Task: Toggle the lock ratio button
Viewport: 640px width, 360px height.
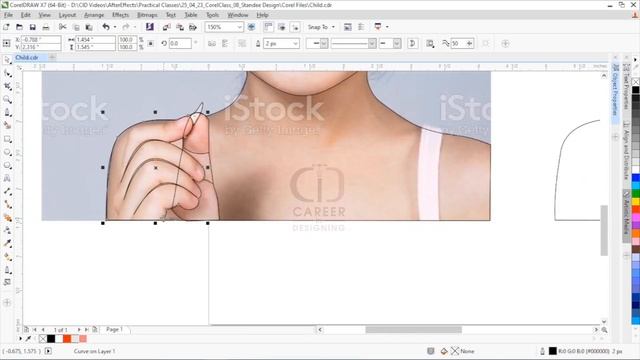Action: click(x=151, y=43)
